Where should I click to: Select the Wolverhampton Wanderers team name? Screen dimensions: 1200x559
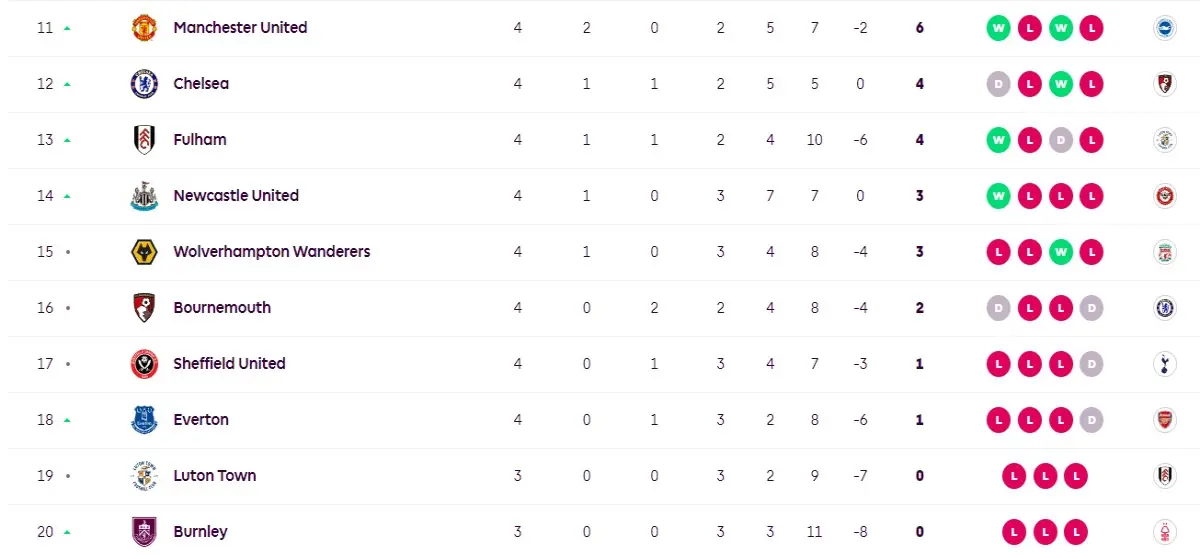271,252
